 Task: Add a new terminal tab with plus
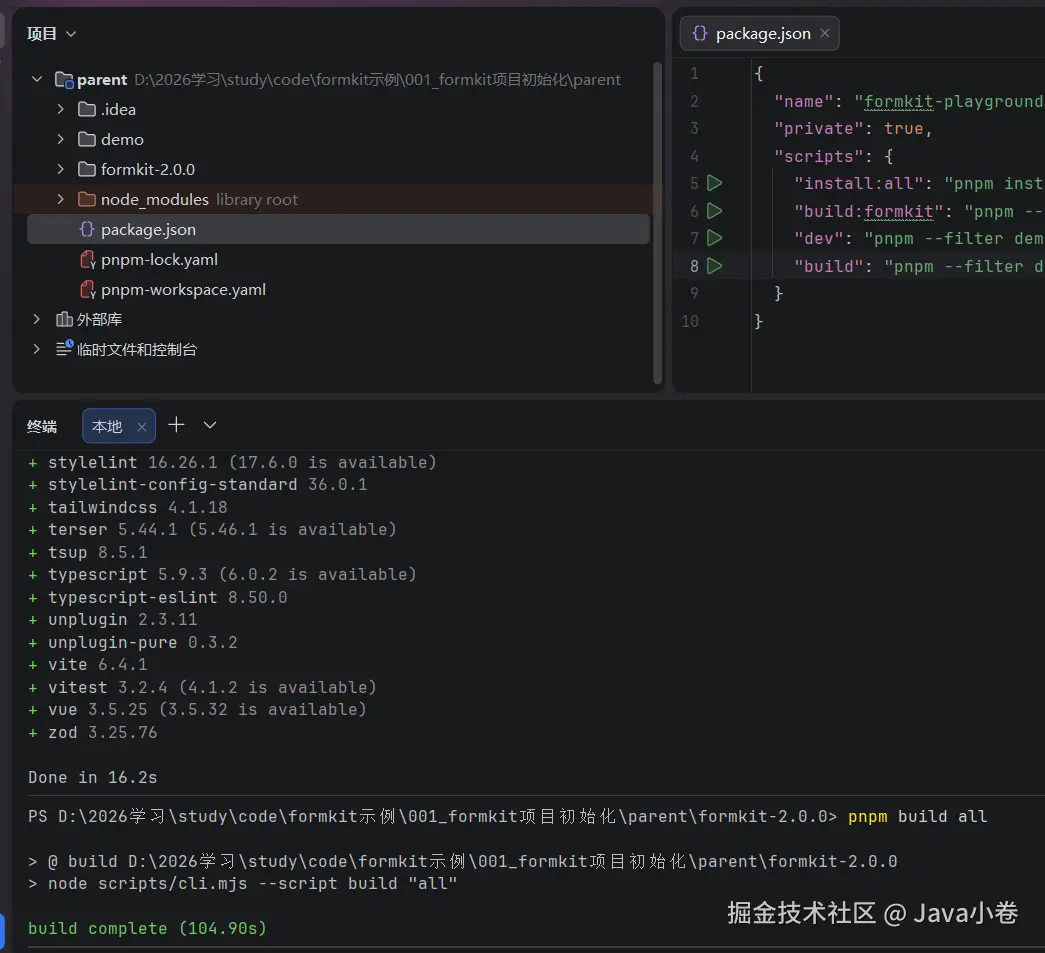[176, 425]
